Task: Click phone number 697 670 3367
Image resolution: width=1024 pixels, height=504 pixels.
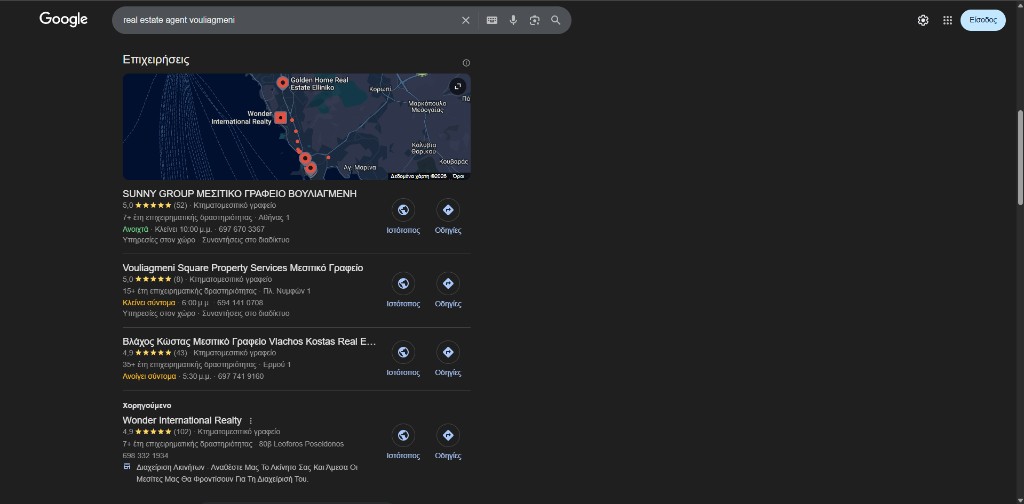Action: (241, 229)
